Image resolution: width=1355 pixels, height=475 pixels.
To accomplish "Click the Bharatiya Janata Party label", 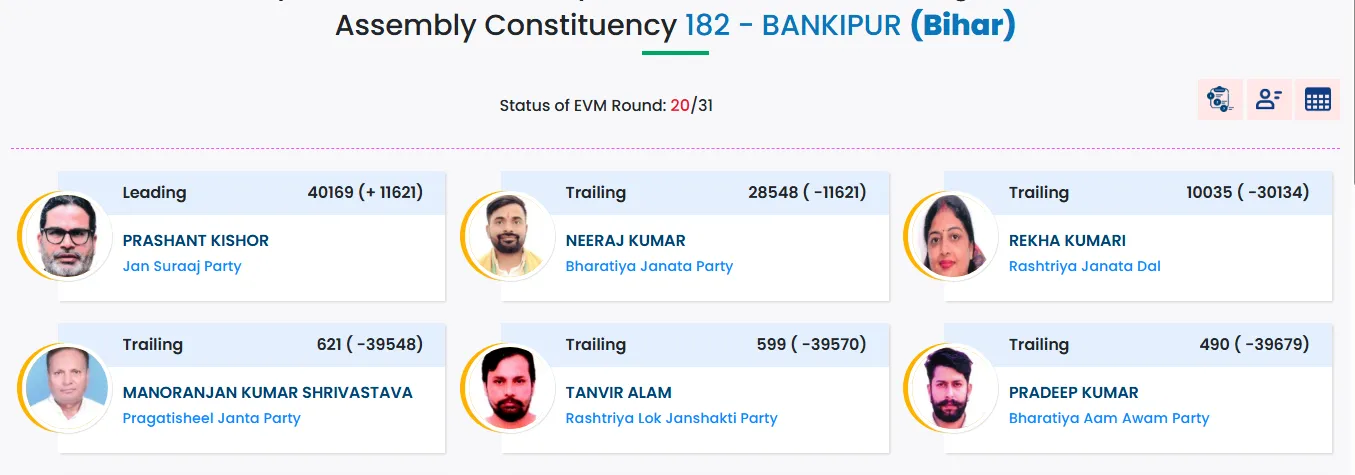I will tap(649, 266).
